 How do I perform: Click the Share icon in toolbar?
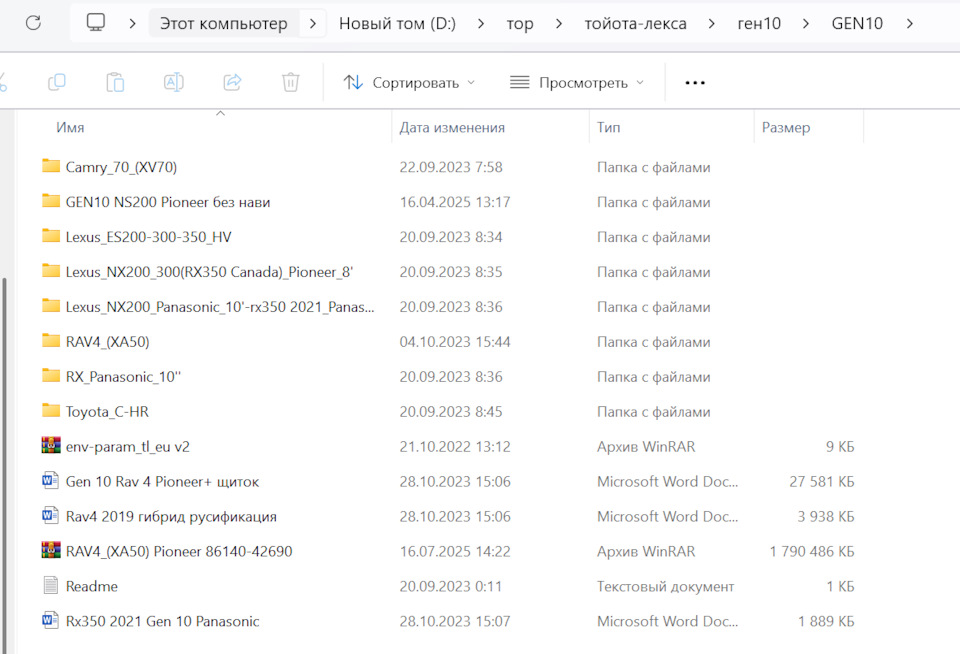click(x=232, y=82)
